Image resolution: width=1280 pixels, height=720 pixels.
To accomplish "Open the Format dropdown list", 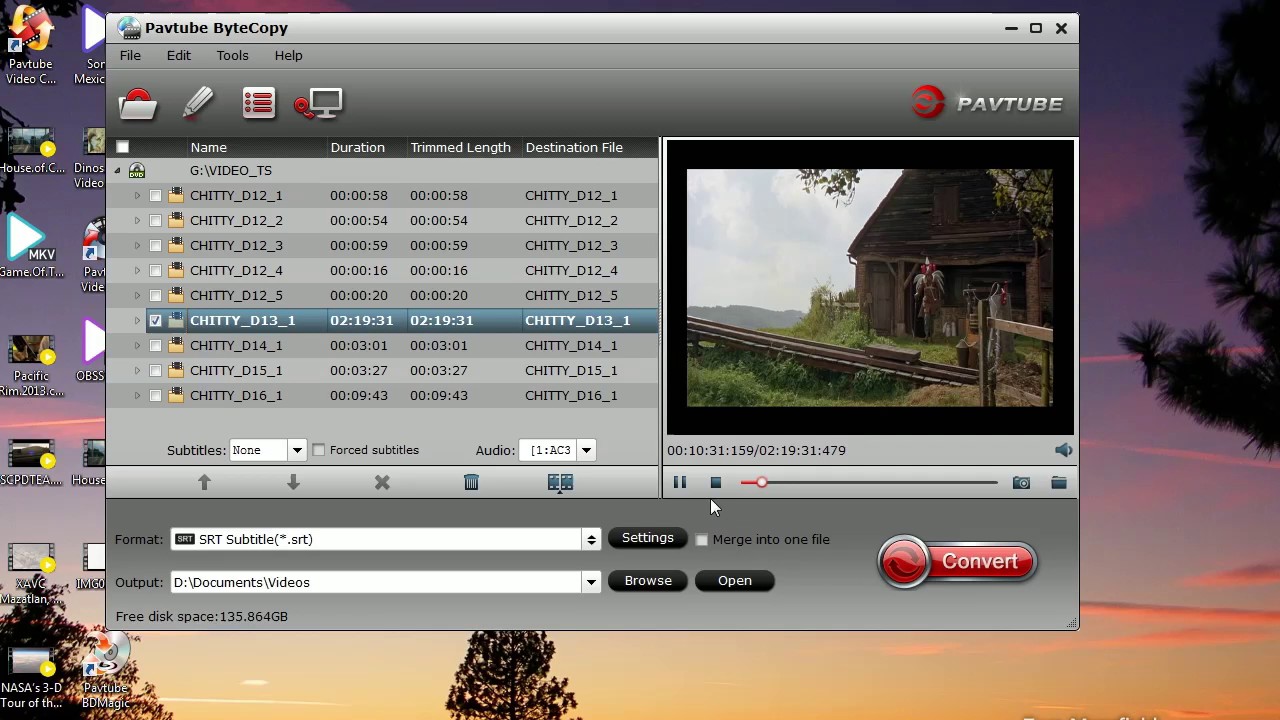I will click(591, 539).
